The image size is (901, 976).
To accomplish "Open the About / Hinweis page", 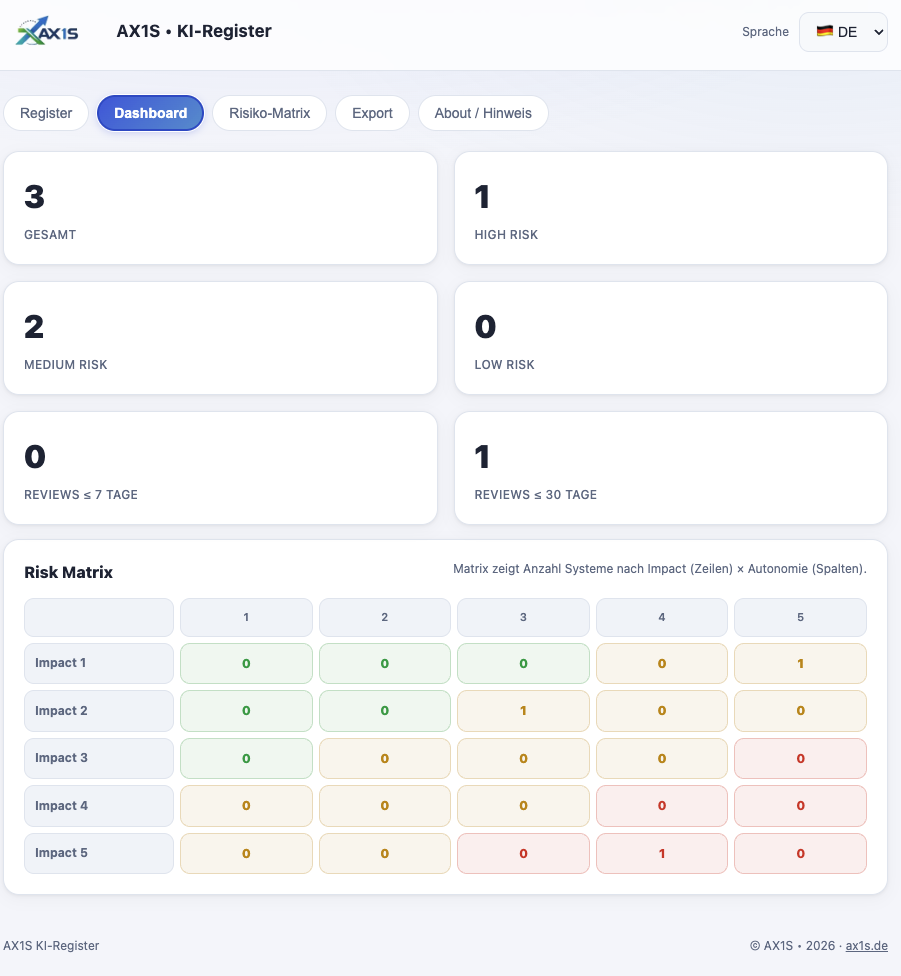I will [483, 113].
